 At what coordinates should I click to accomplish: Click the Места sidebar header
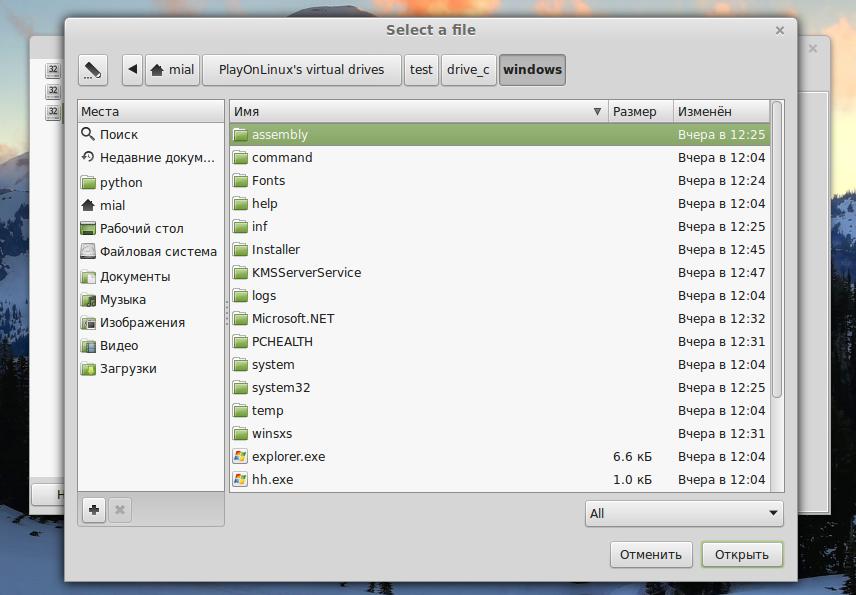[151, 111]
